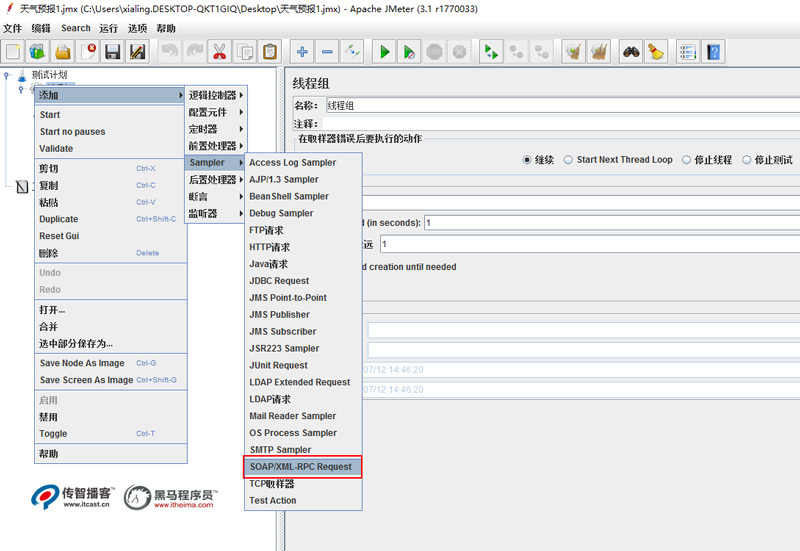Image resolution: width=800 pixels, height=551 pixels.
Task: Open the 文件 menu
Action: [12, 28]
